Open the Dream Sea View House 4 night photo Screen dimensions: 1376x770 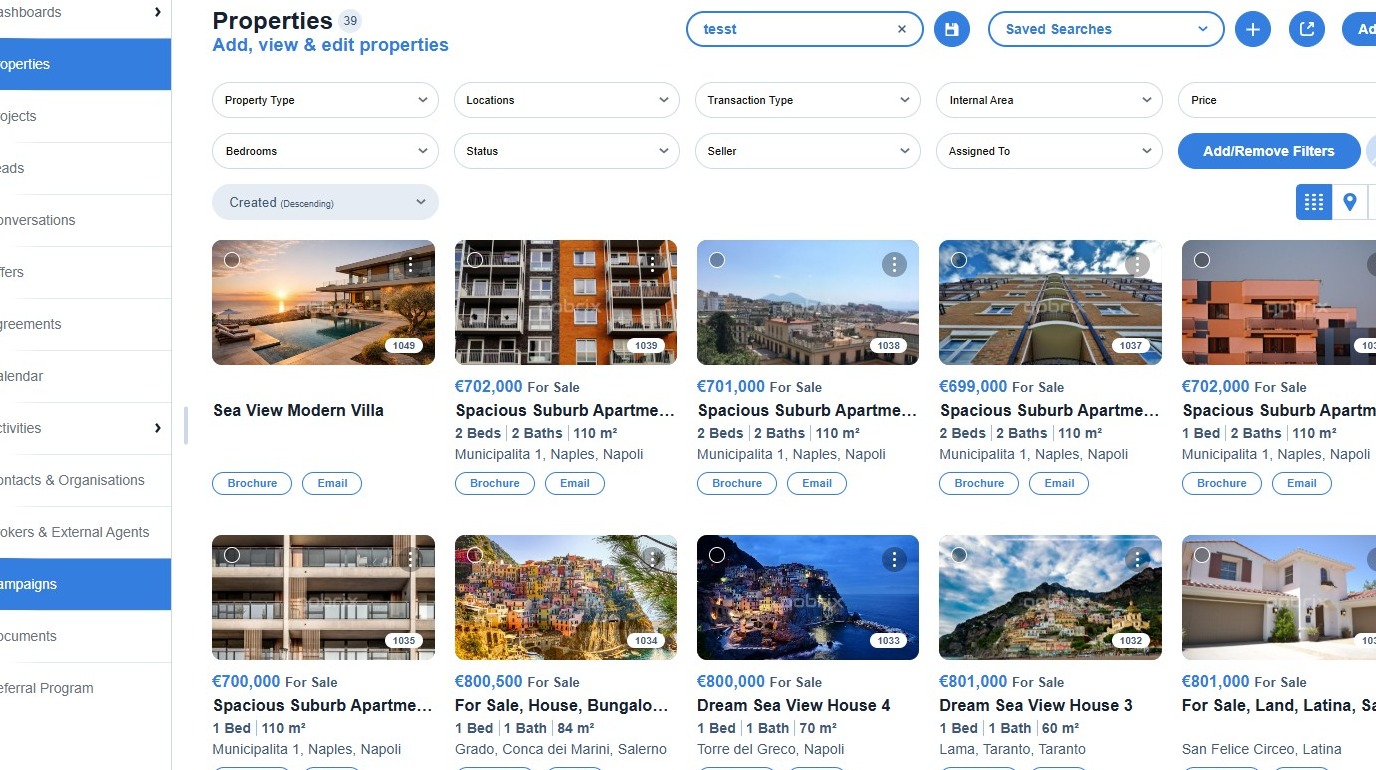808,597
